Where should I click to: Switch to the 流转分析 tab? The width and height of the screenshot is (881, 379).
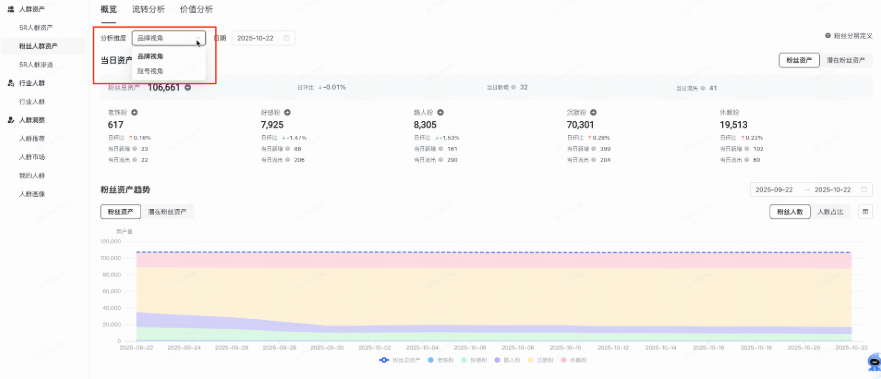click(148, 9)
